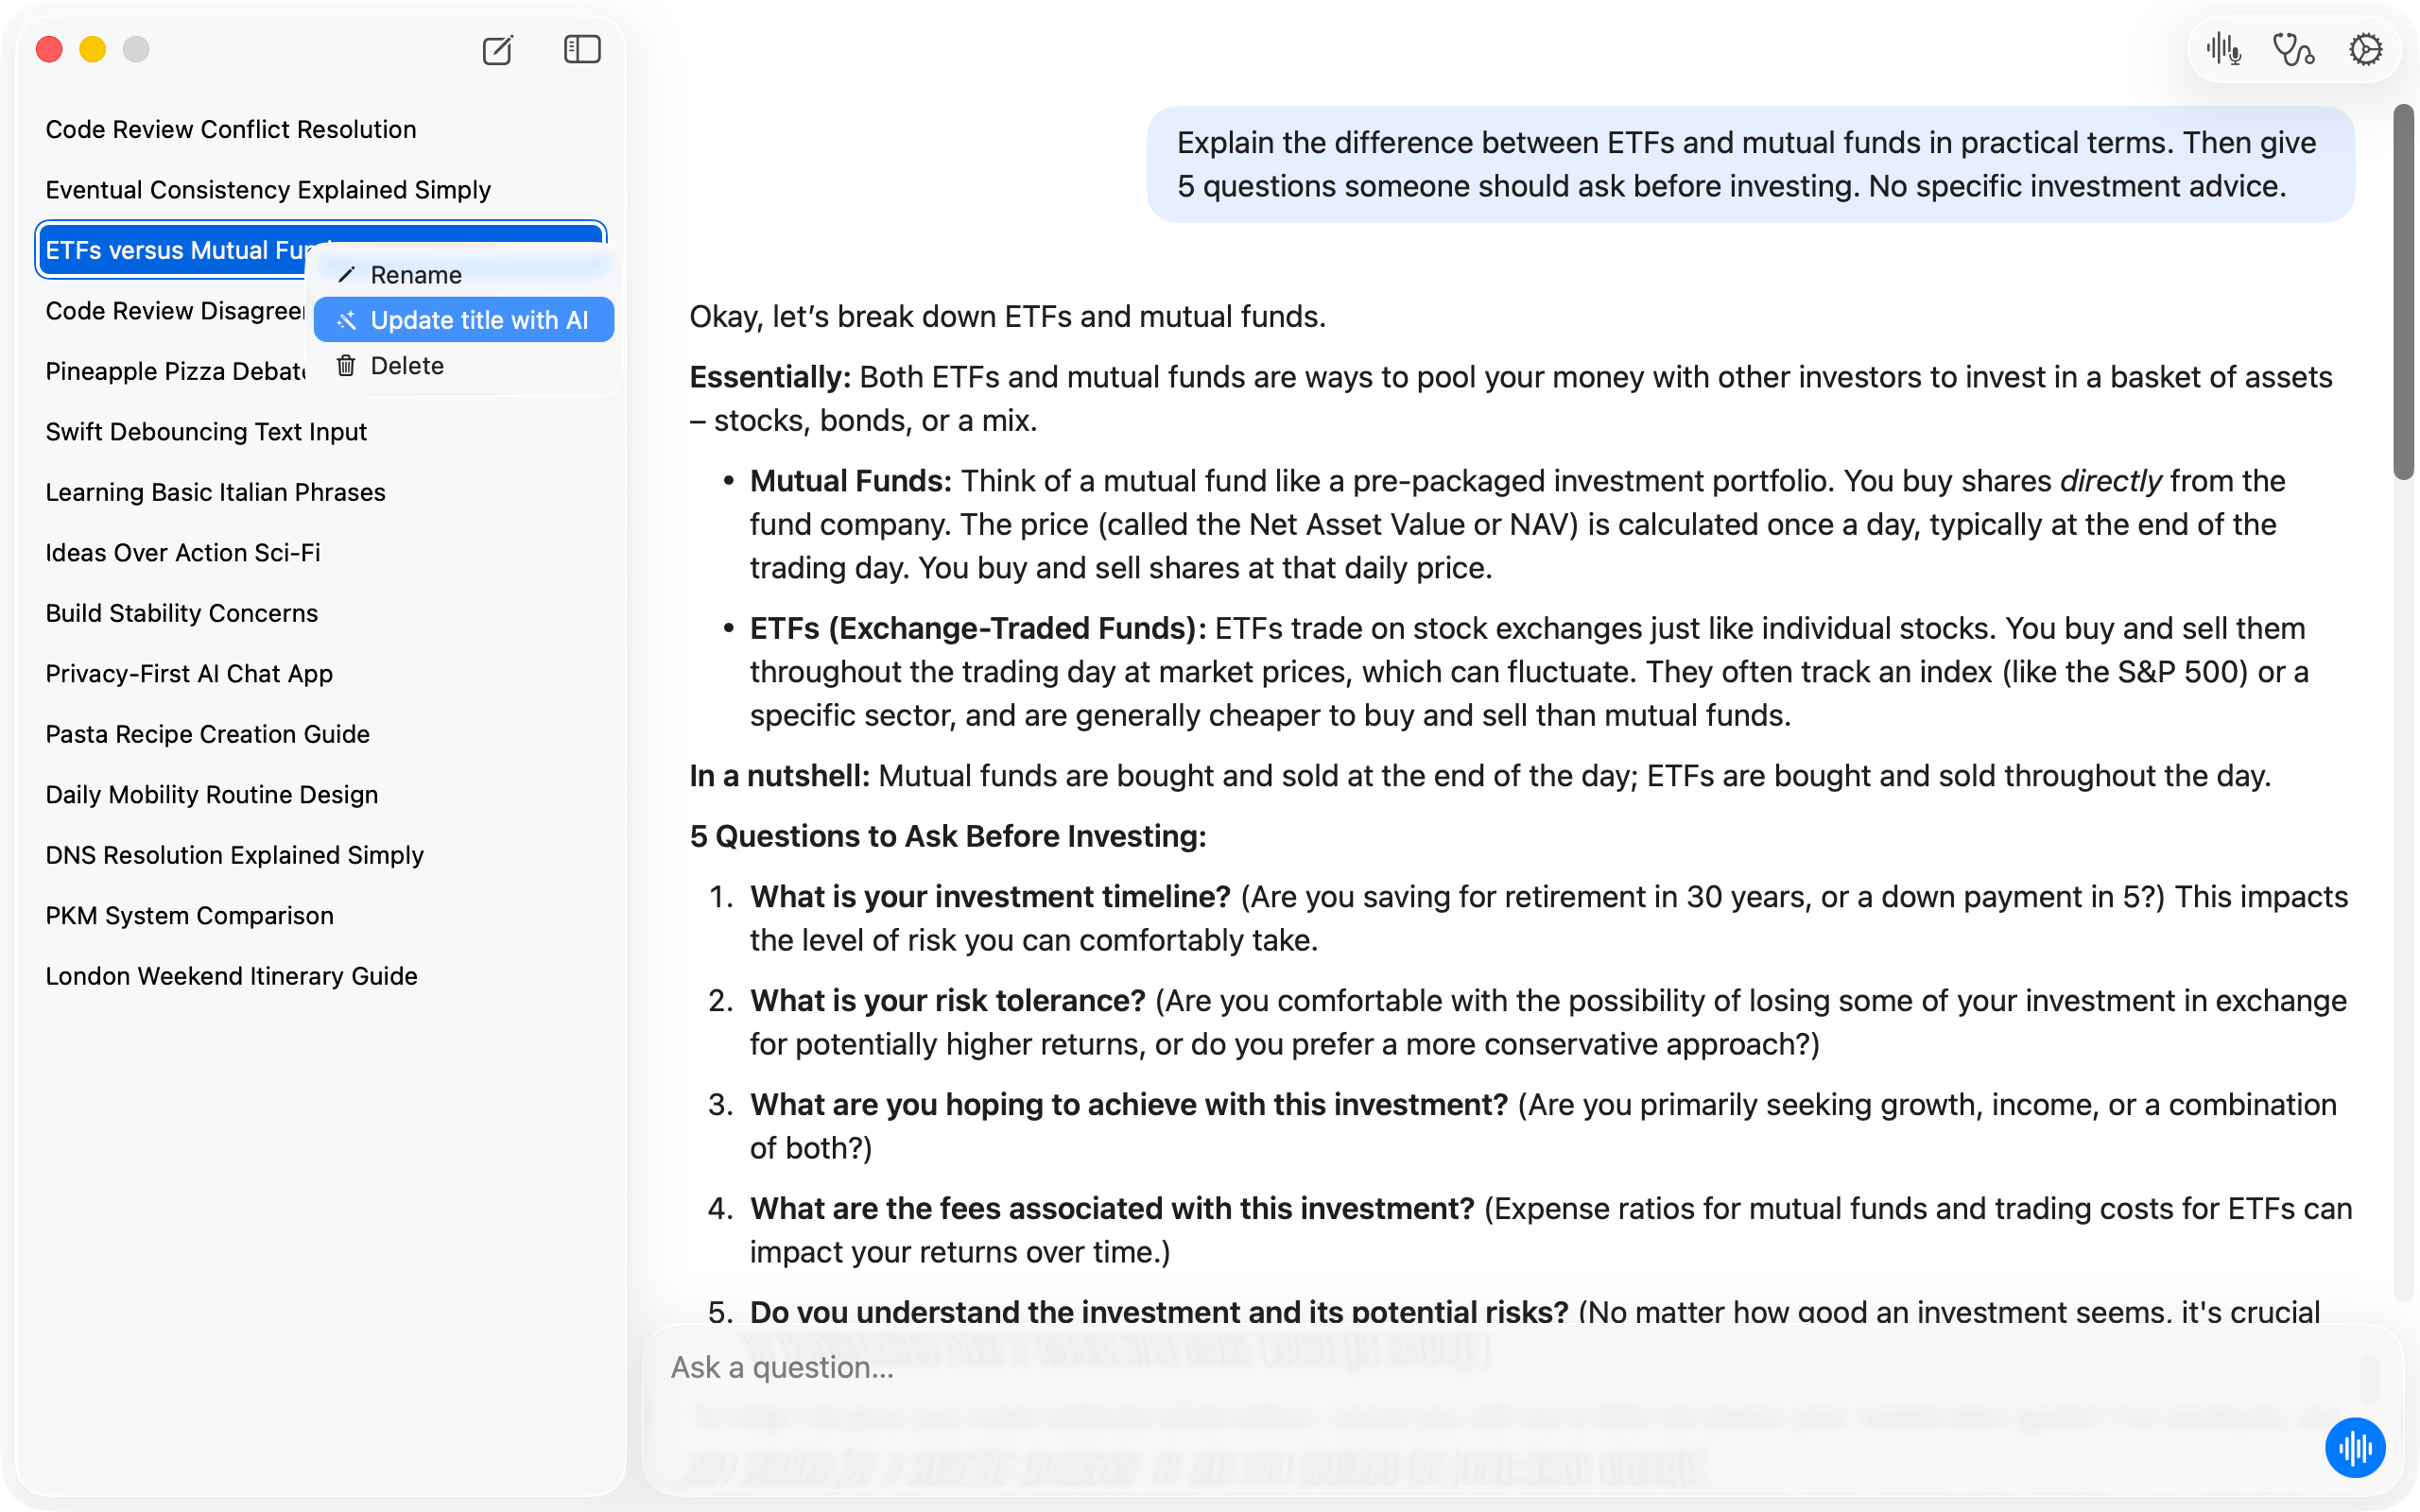Click the chat vertical scrollbar thumb

pos(2405,291)
